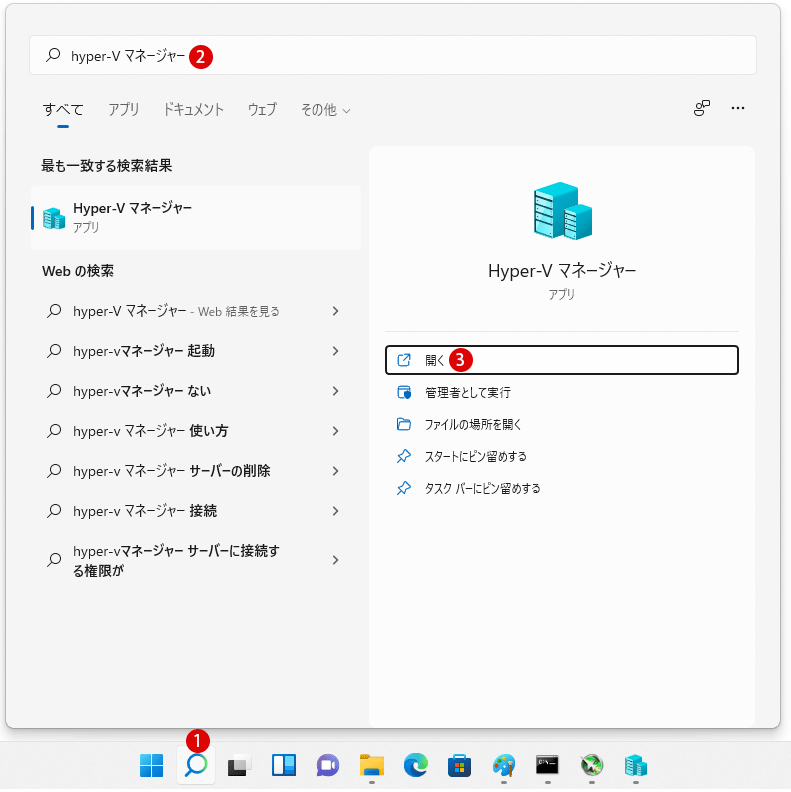The width and height of the screenshot is (791, 792).
Task: Choose 管理者として実行
Action: coord(562,392)
